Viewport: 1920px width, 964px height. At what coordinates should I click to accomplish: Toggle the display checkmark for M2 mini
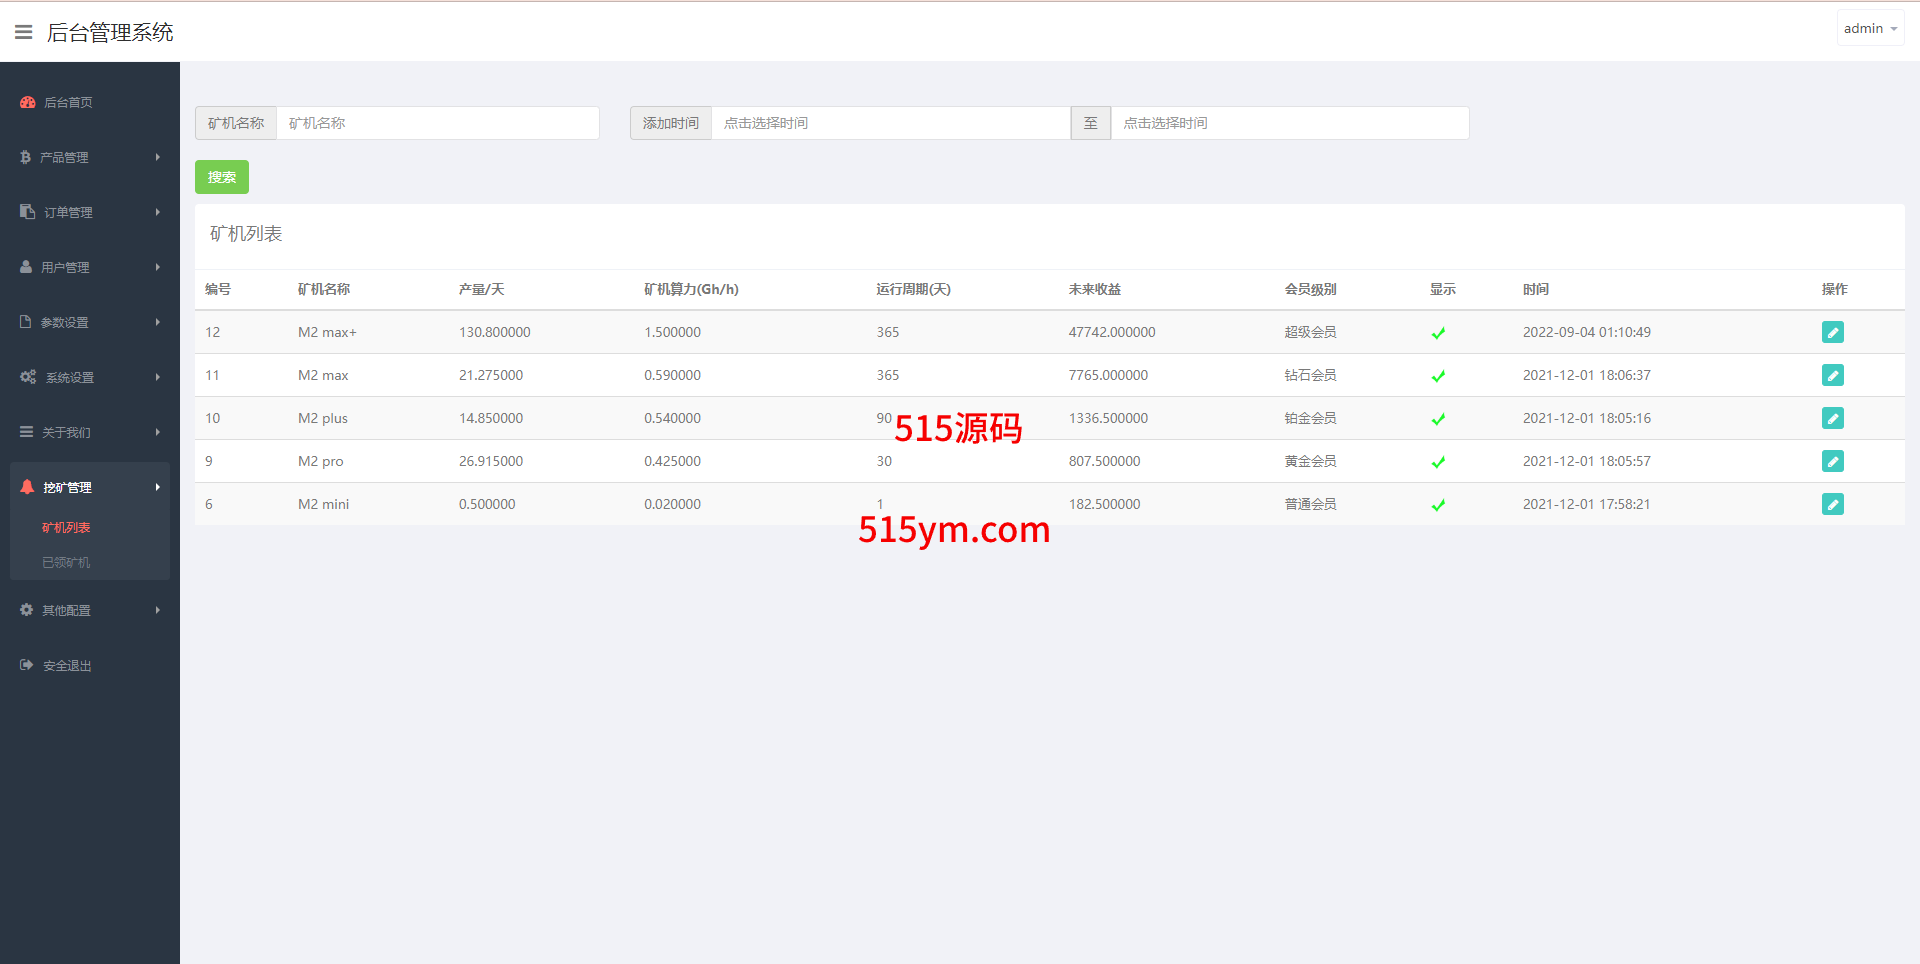tap(1438, 505)
